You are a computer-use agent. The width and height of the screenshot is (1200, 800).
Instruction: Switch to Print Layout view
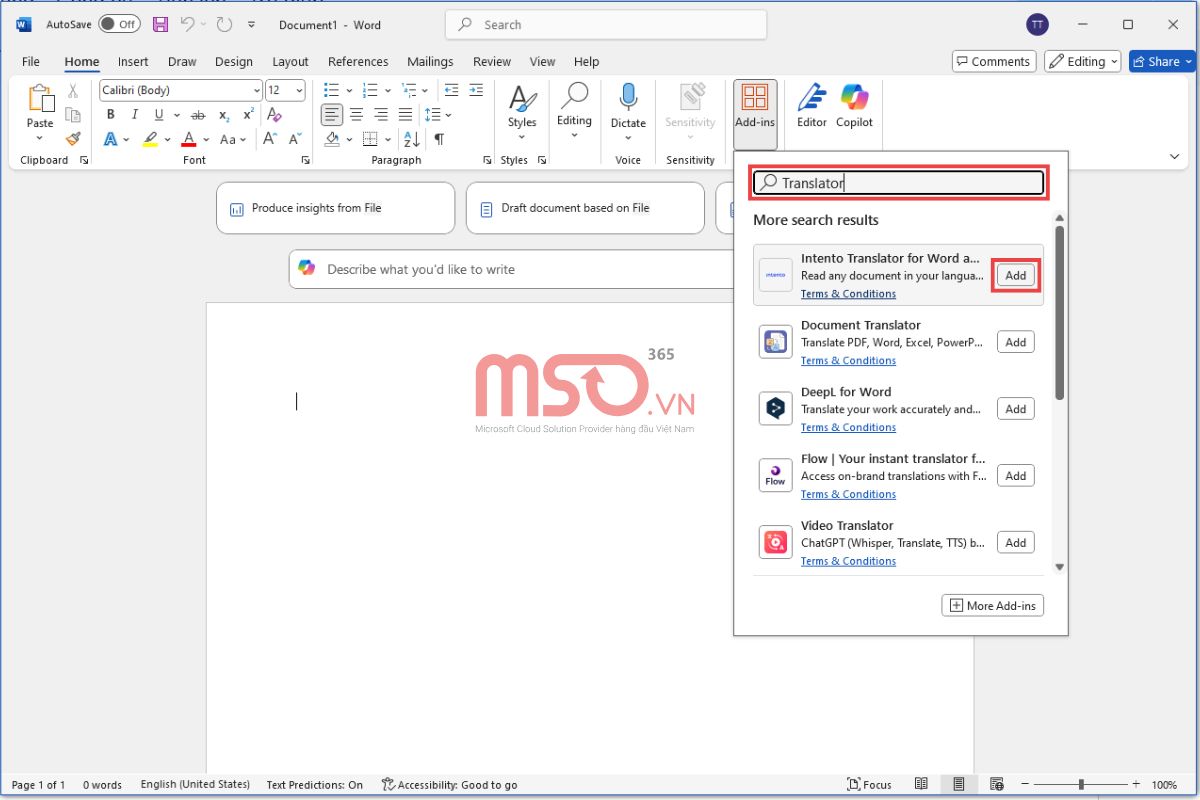point(959,785)
